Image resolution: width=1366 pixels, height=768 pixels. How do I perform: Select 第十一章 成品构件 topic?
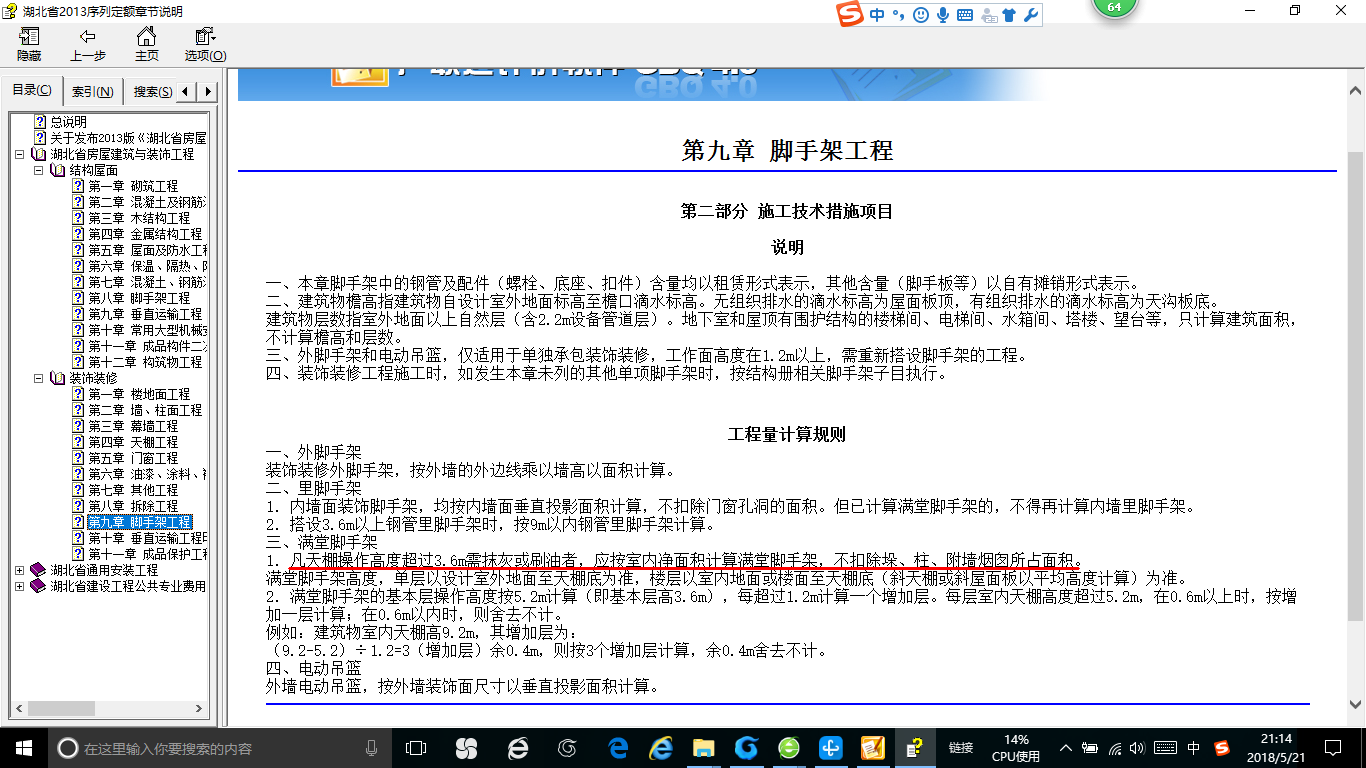tap(147, 346)
